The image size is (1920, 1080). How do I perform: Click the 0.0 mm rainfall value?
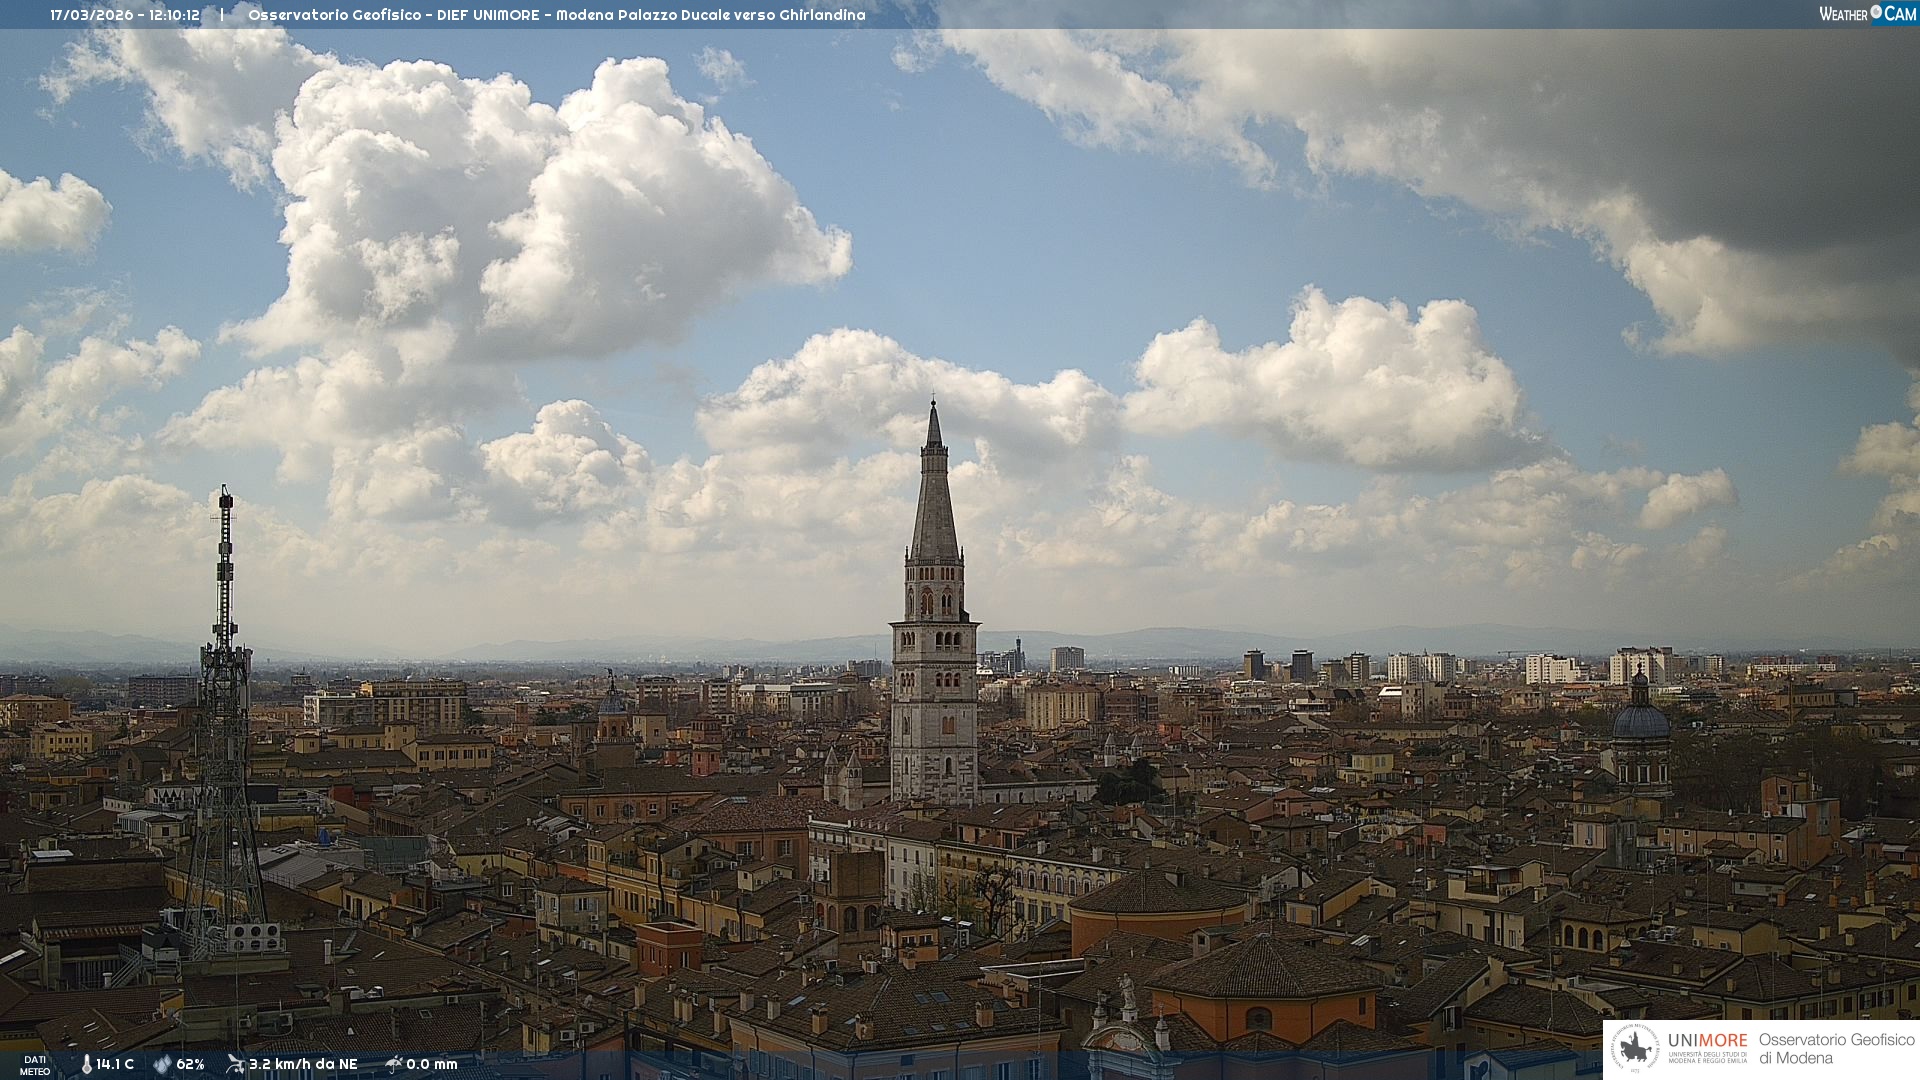coord(432,1064)
